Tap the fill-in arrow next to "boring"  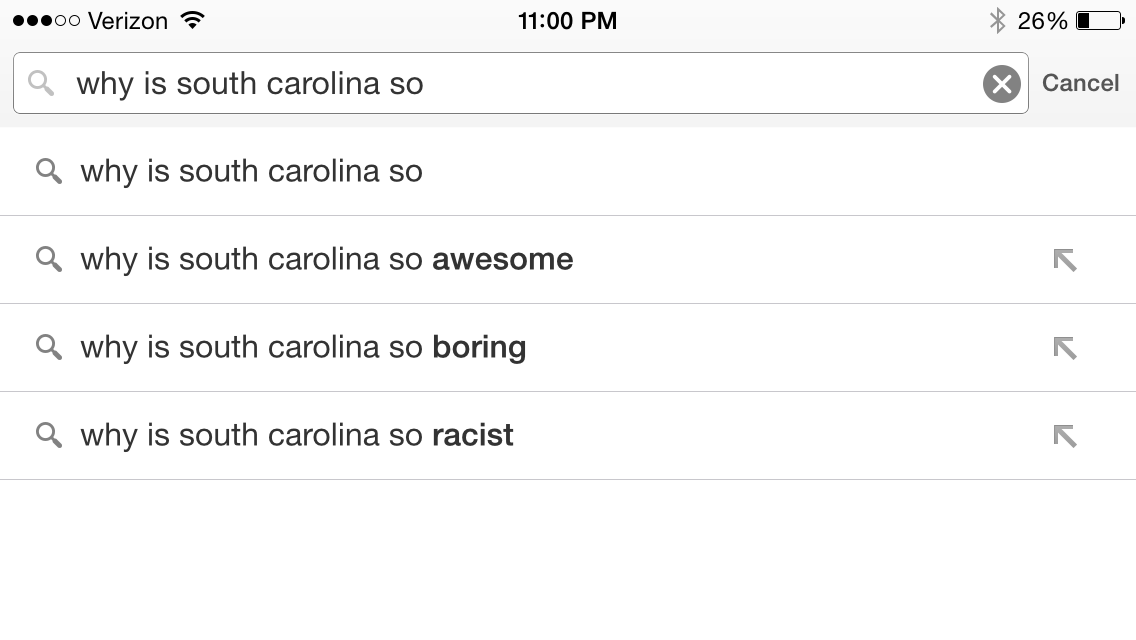click(1065, 348)
